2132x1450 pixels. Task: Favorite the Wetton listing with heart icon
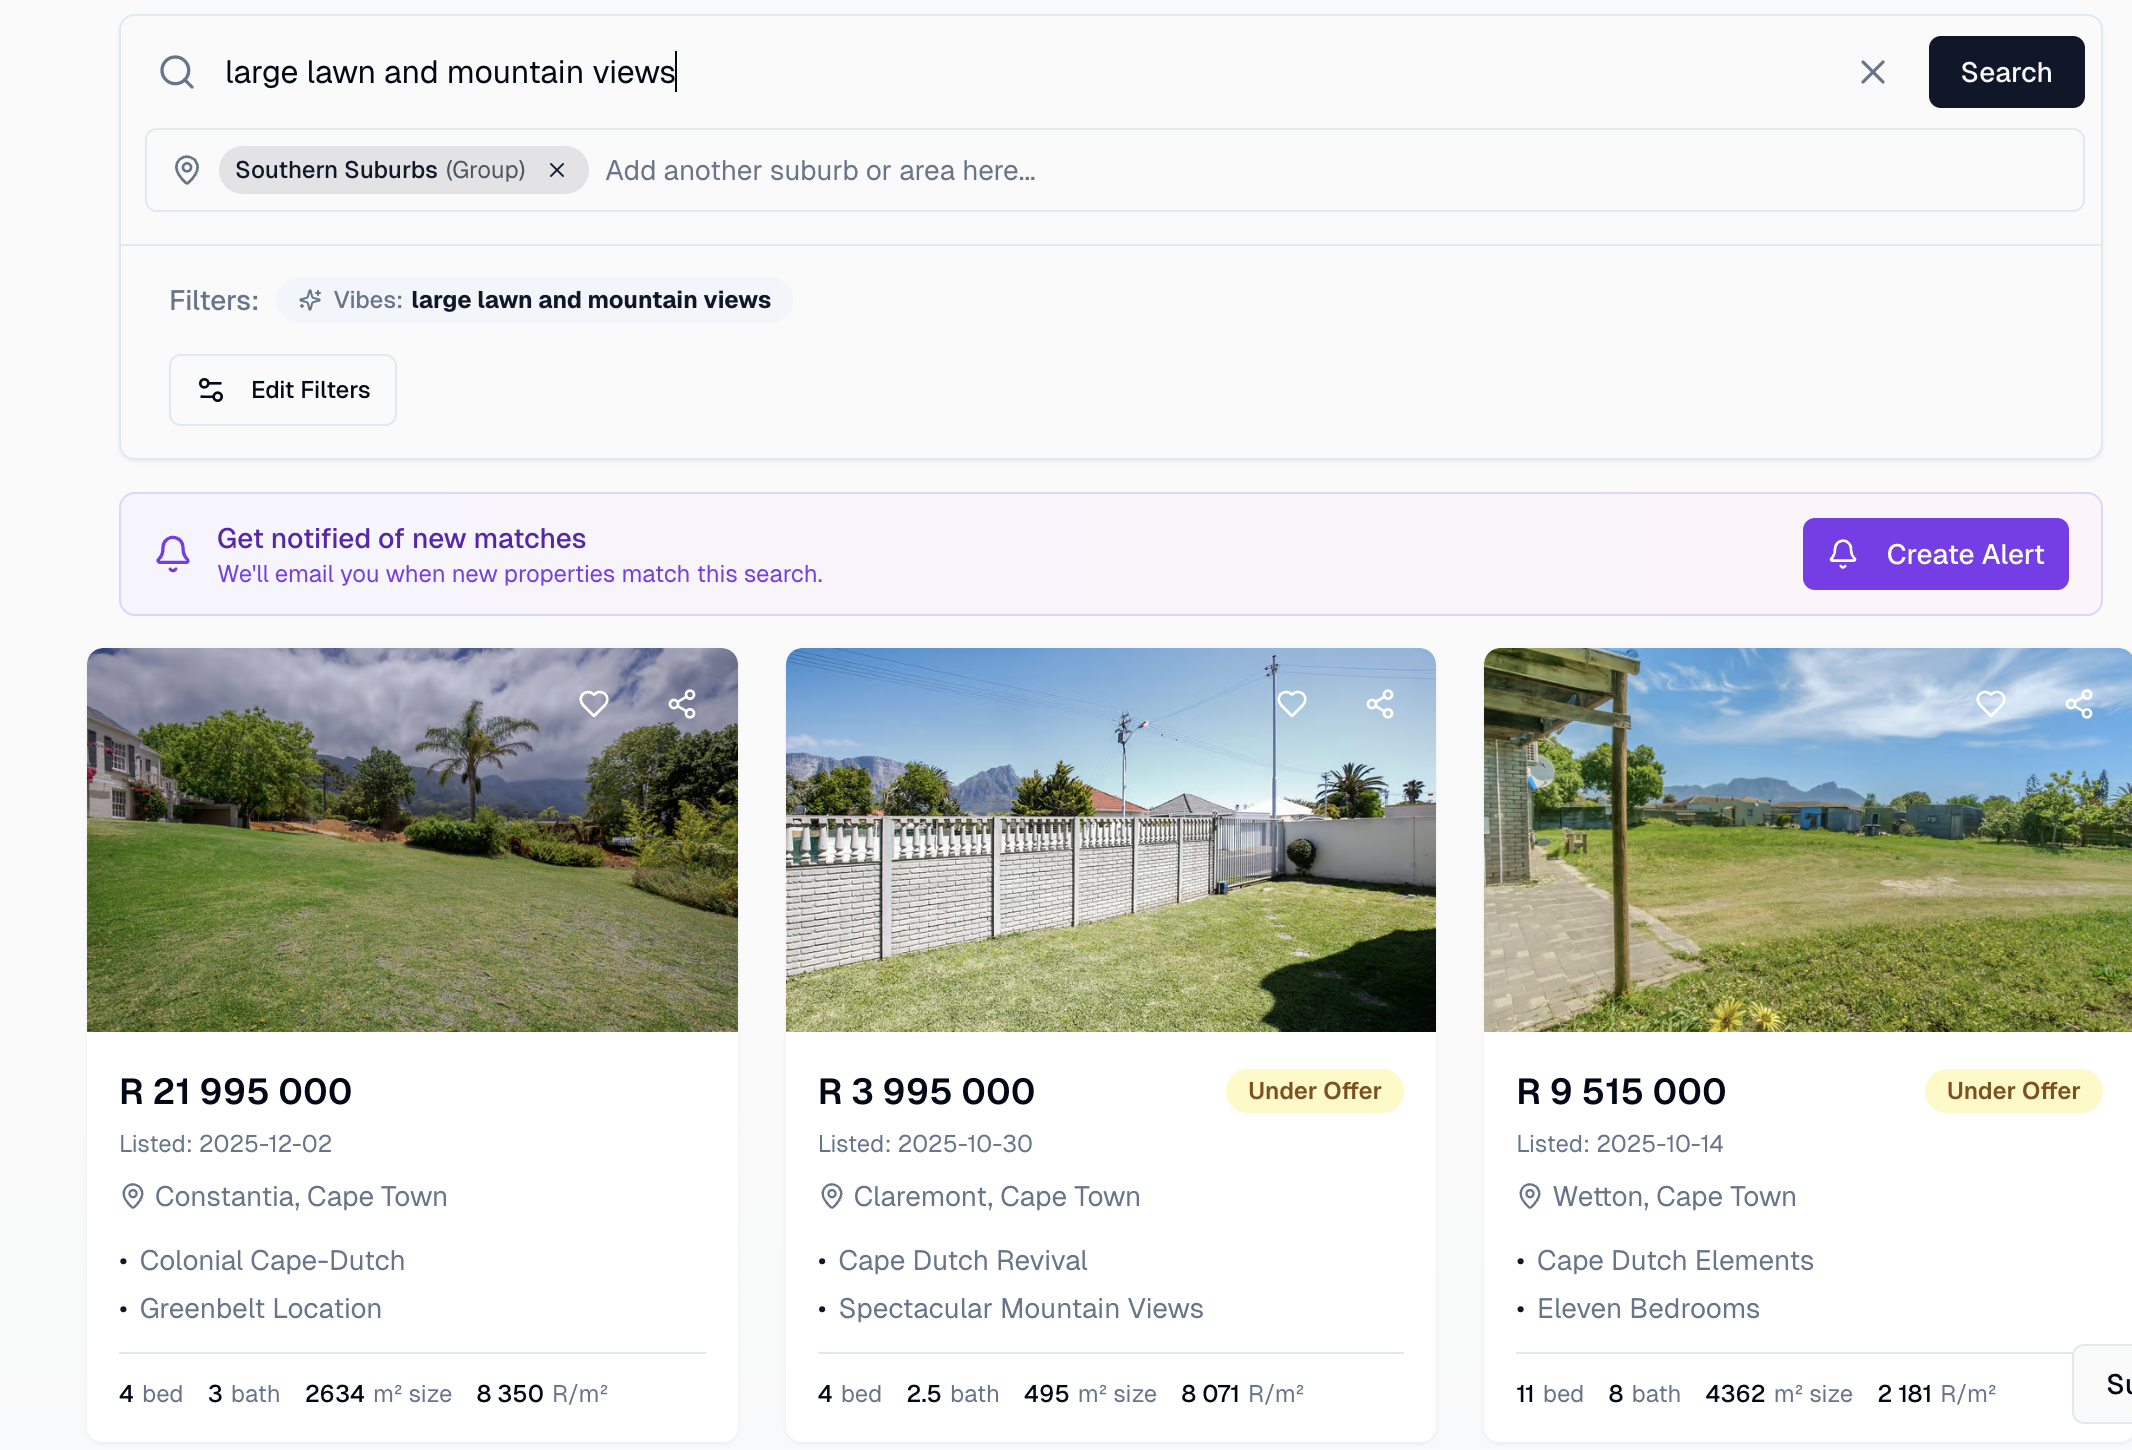1991,704
